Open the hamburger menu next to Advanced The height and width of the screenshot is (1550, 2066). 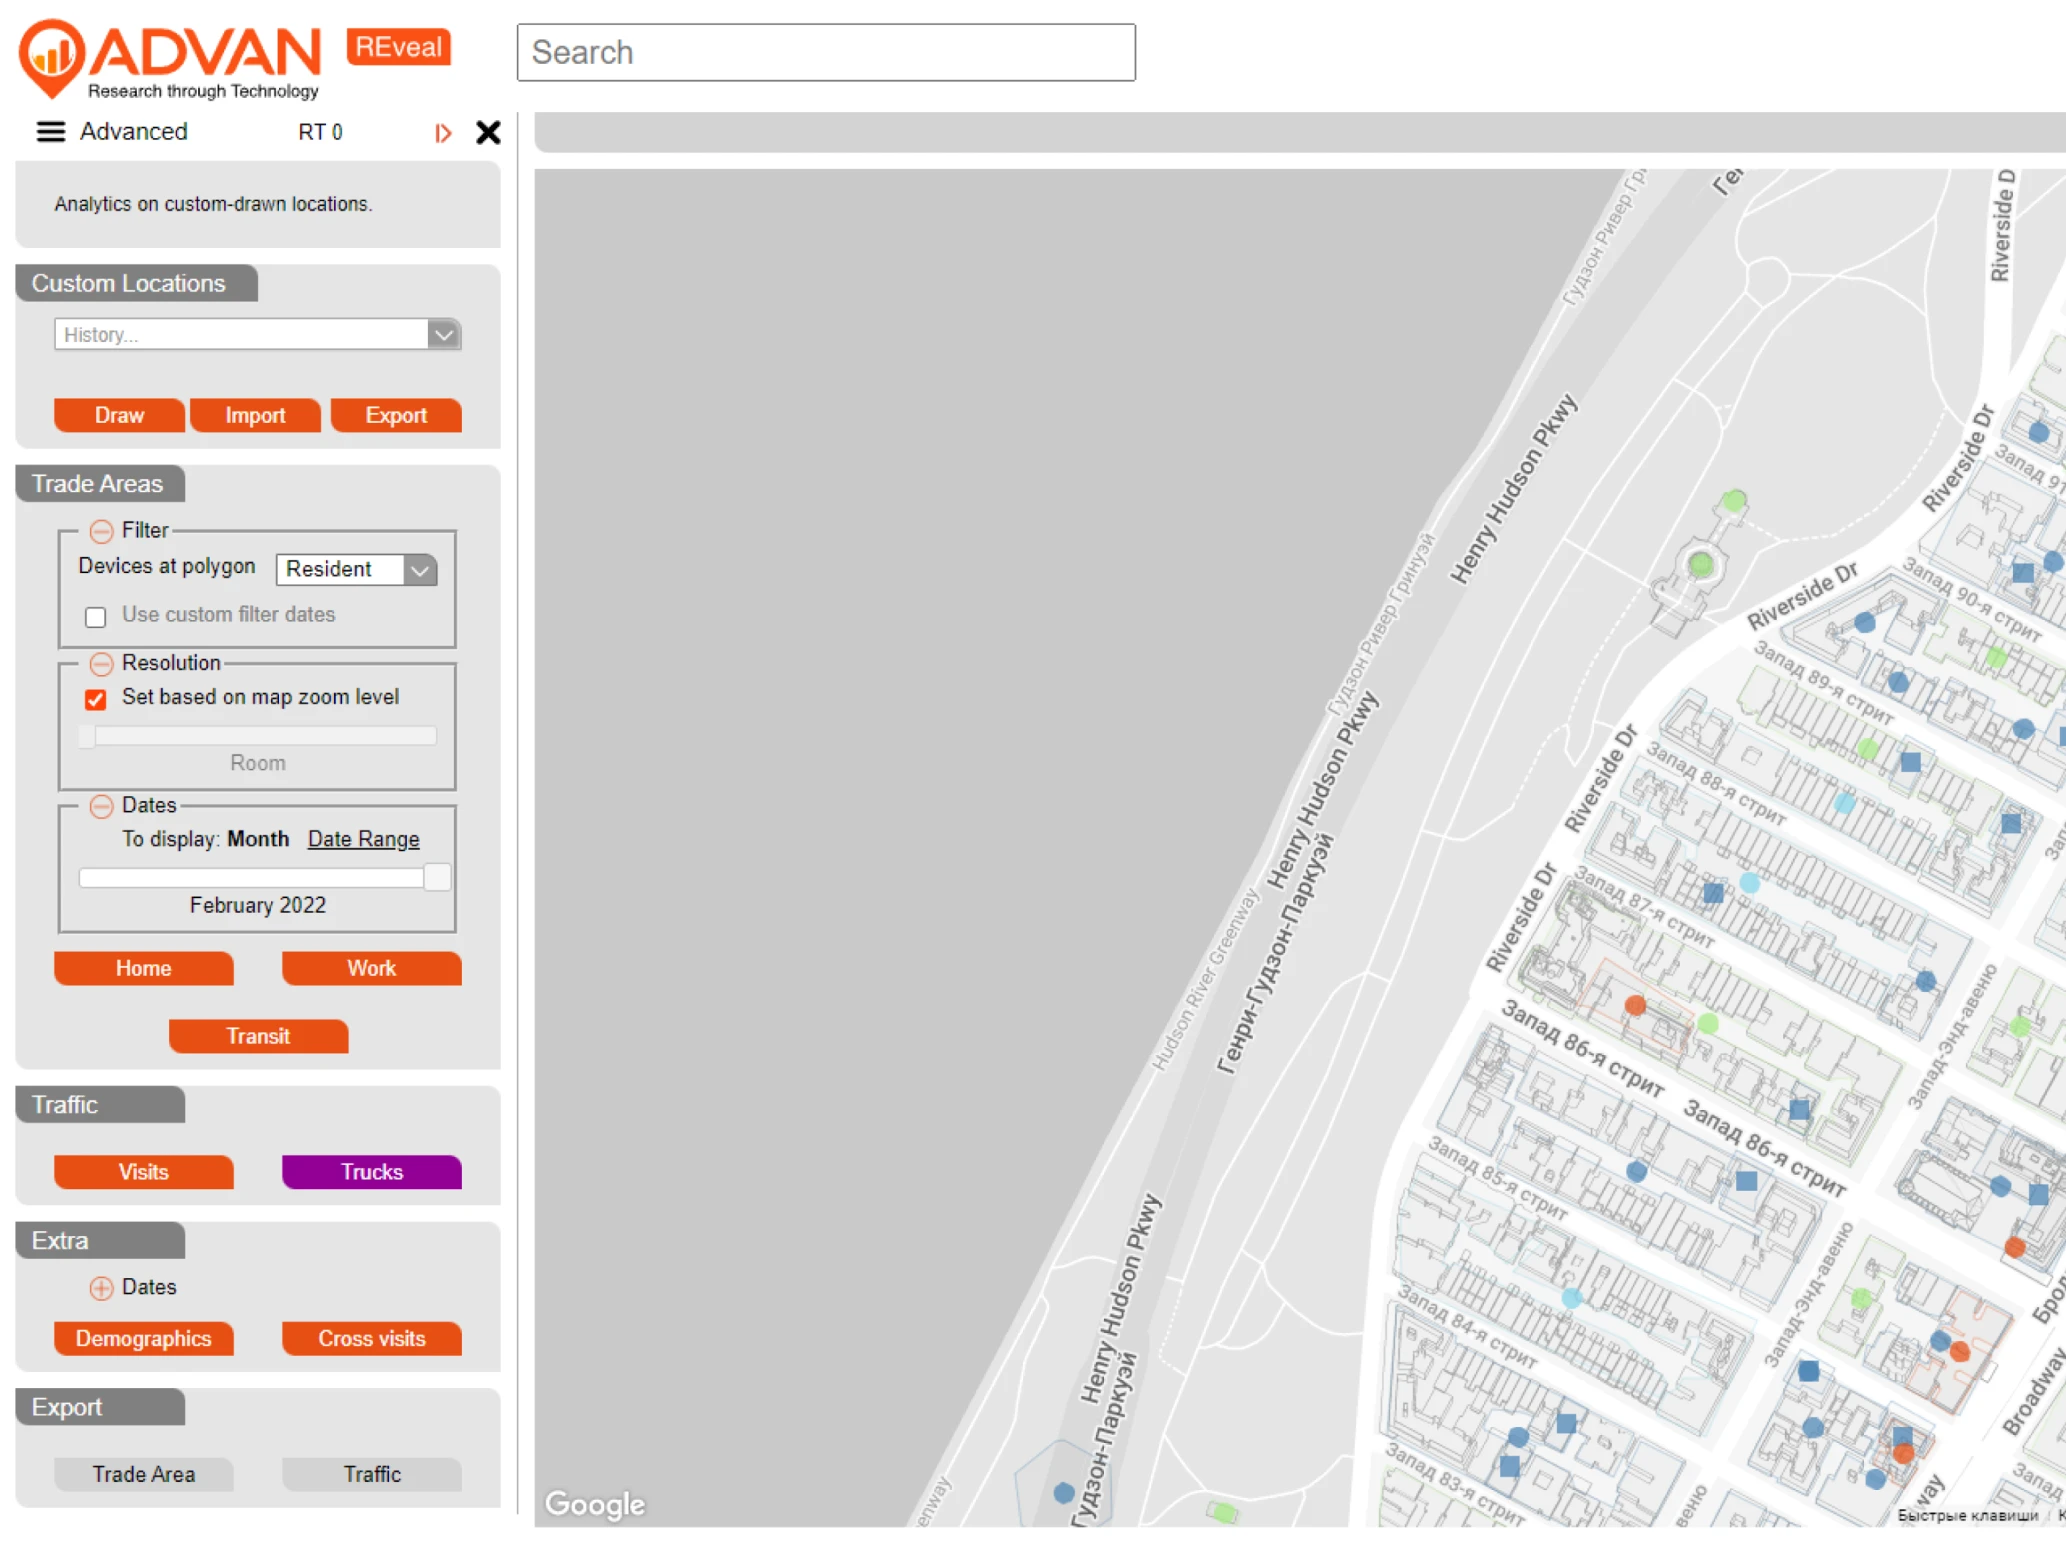click(x=49, y=132)
